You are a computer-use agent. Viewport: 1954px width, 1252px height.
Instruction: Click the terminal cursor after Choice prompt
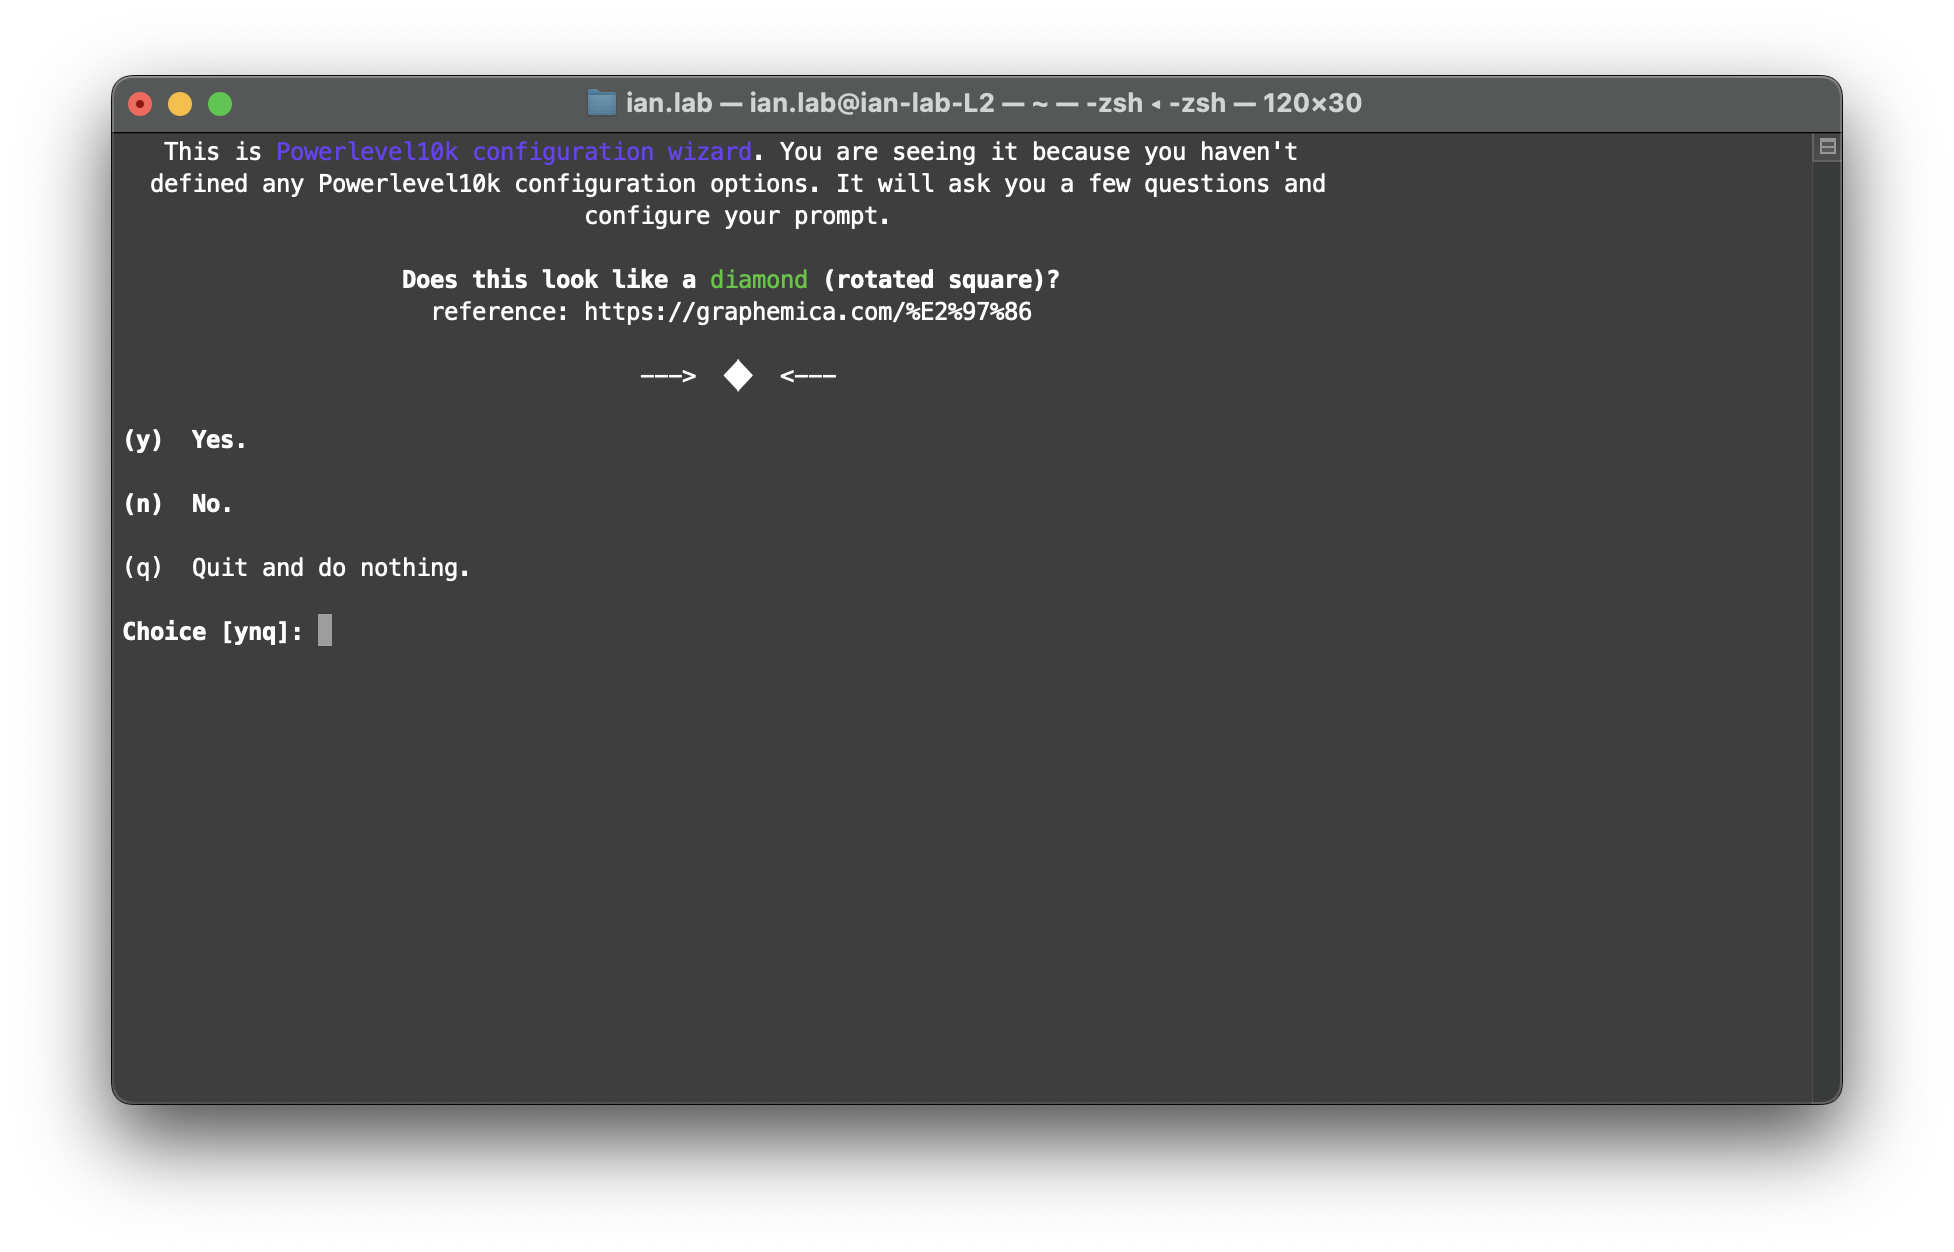325,631
